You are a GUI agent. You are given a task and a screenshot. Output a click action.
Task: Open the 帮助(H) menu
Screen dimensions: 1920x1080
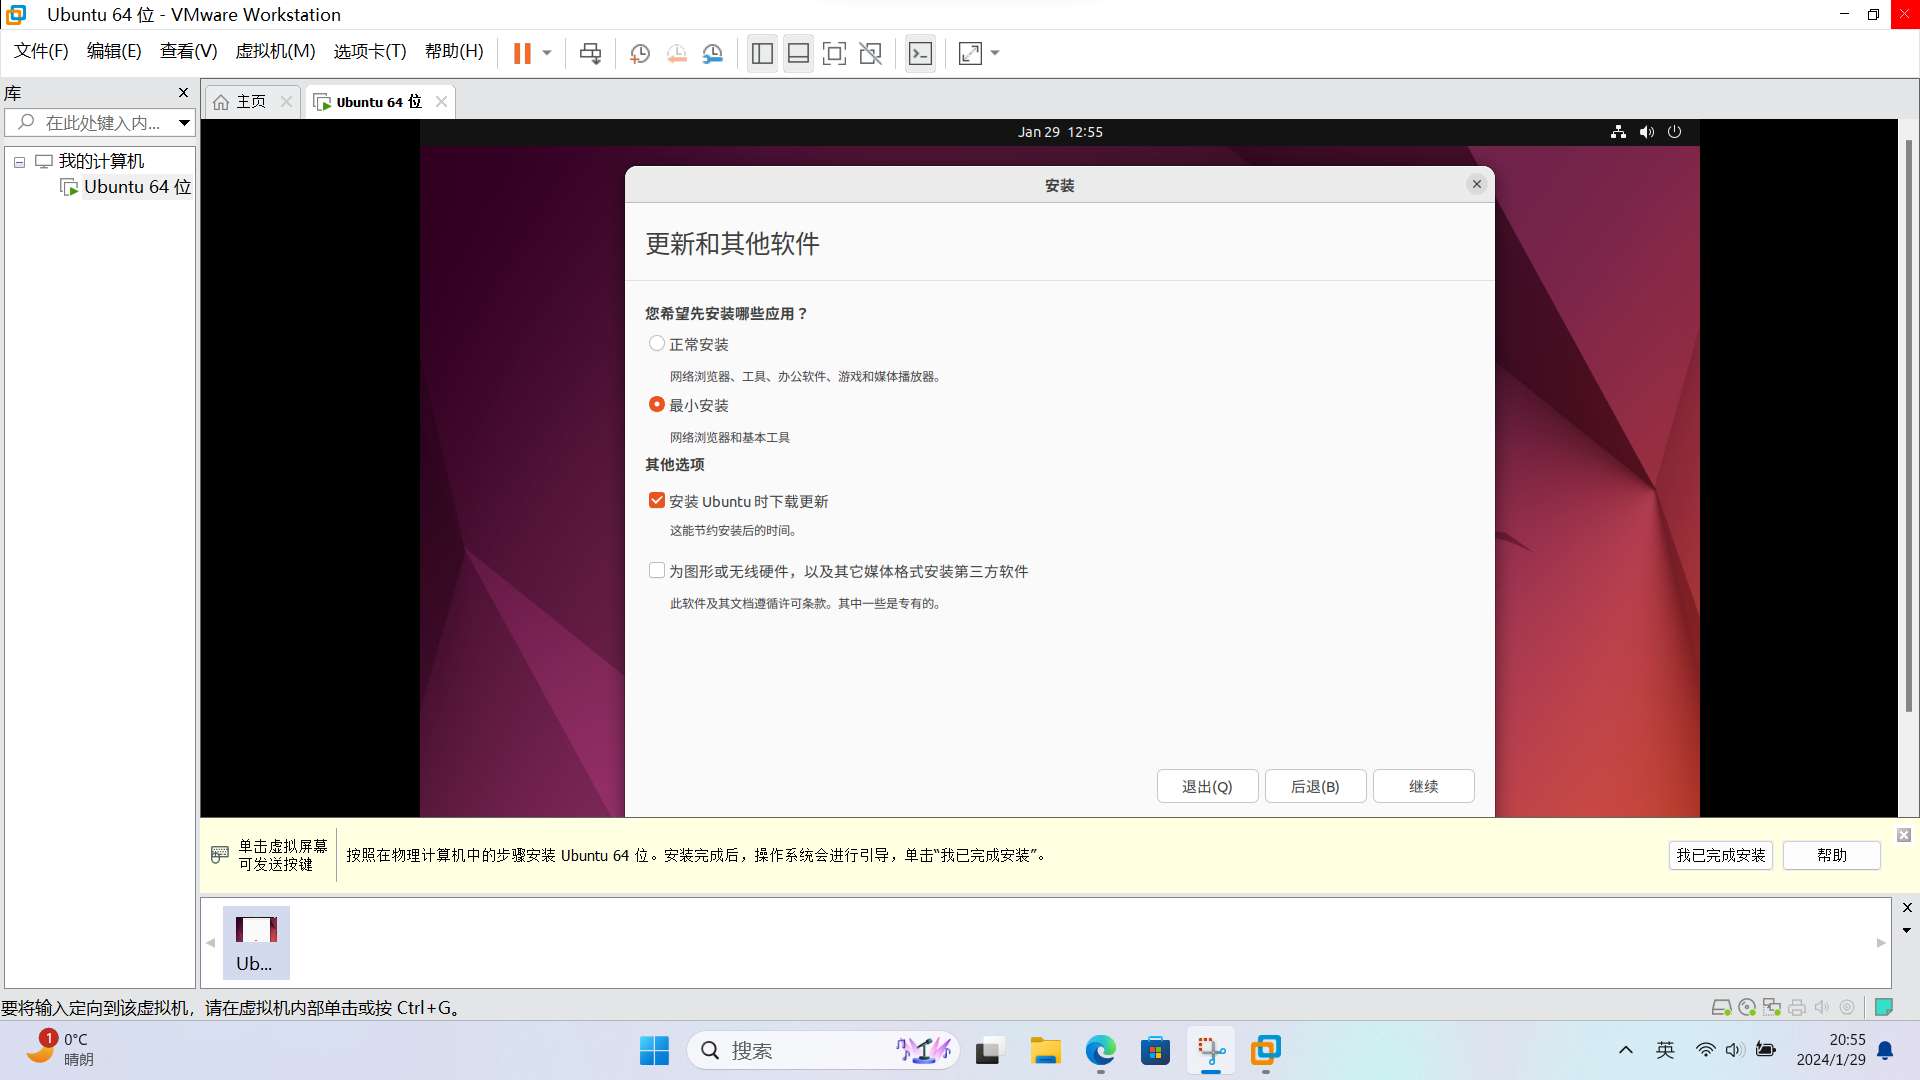[x=454, y=51]
